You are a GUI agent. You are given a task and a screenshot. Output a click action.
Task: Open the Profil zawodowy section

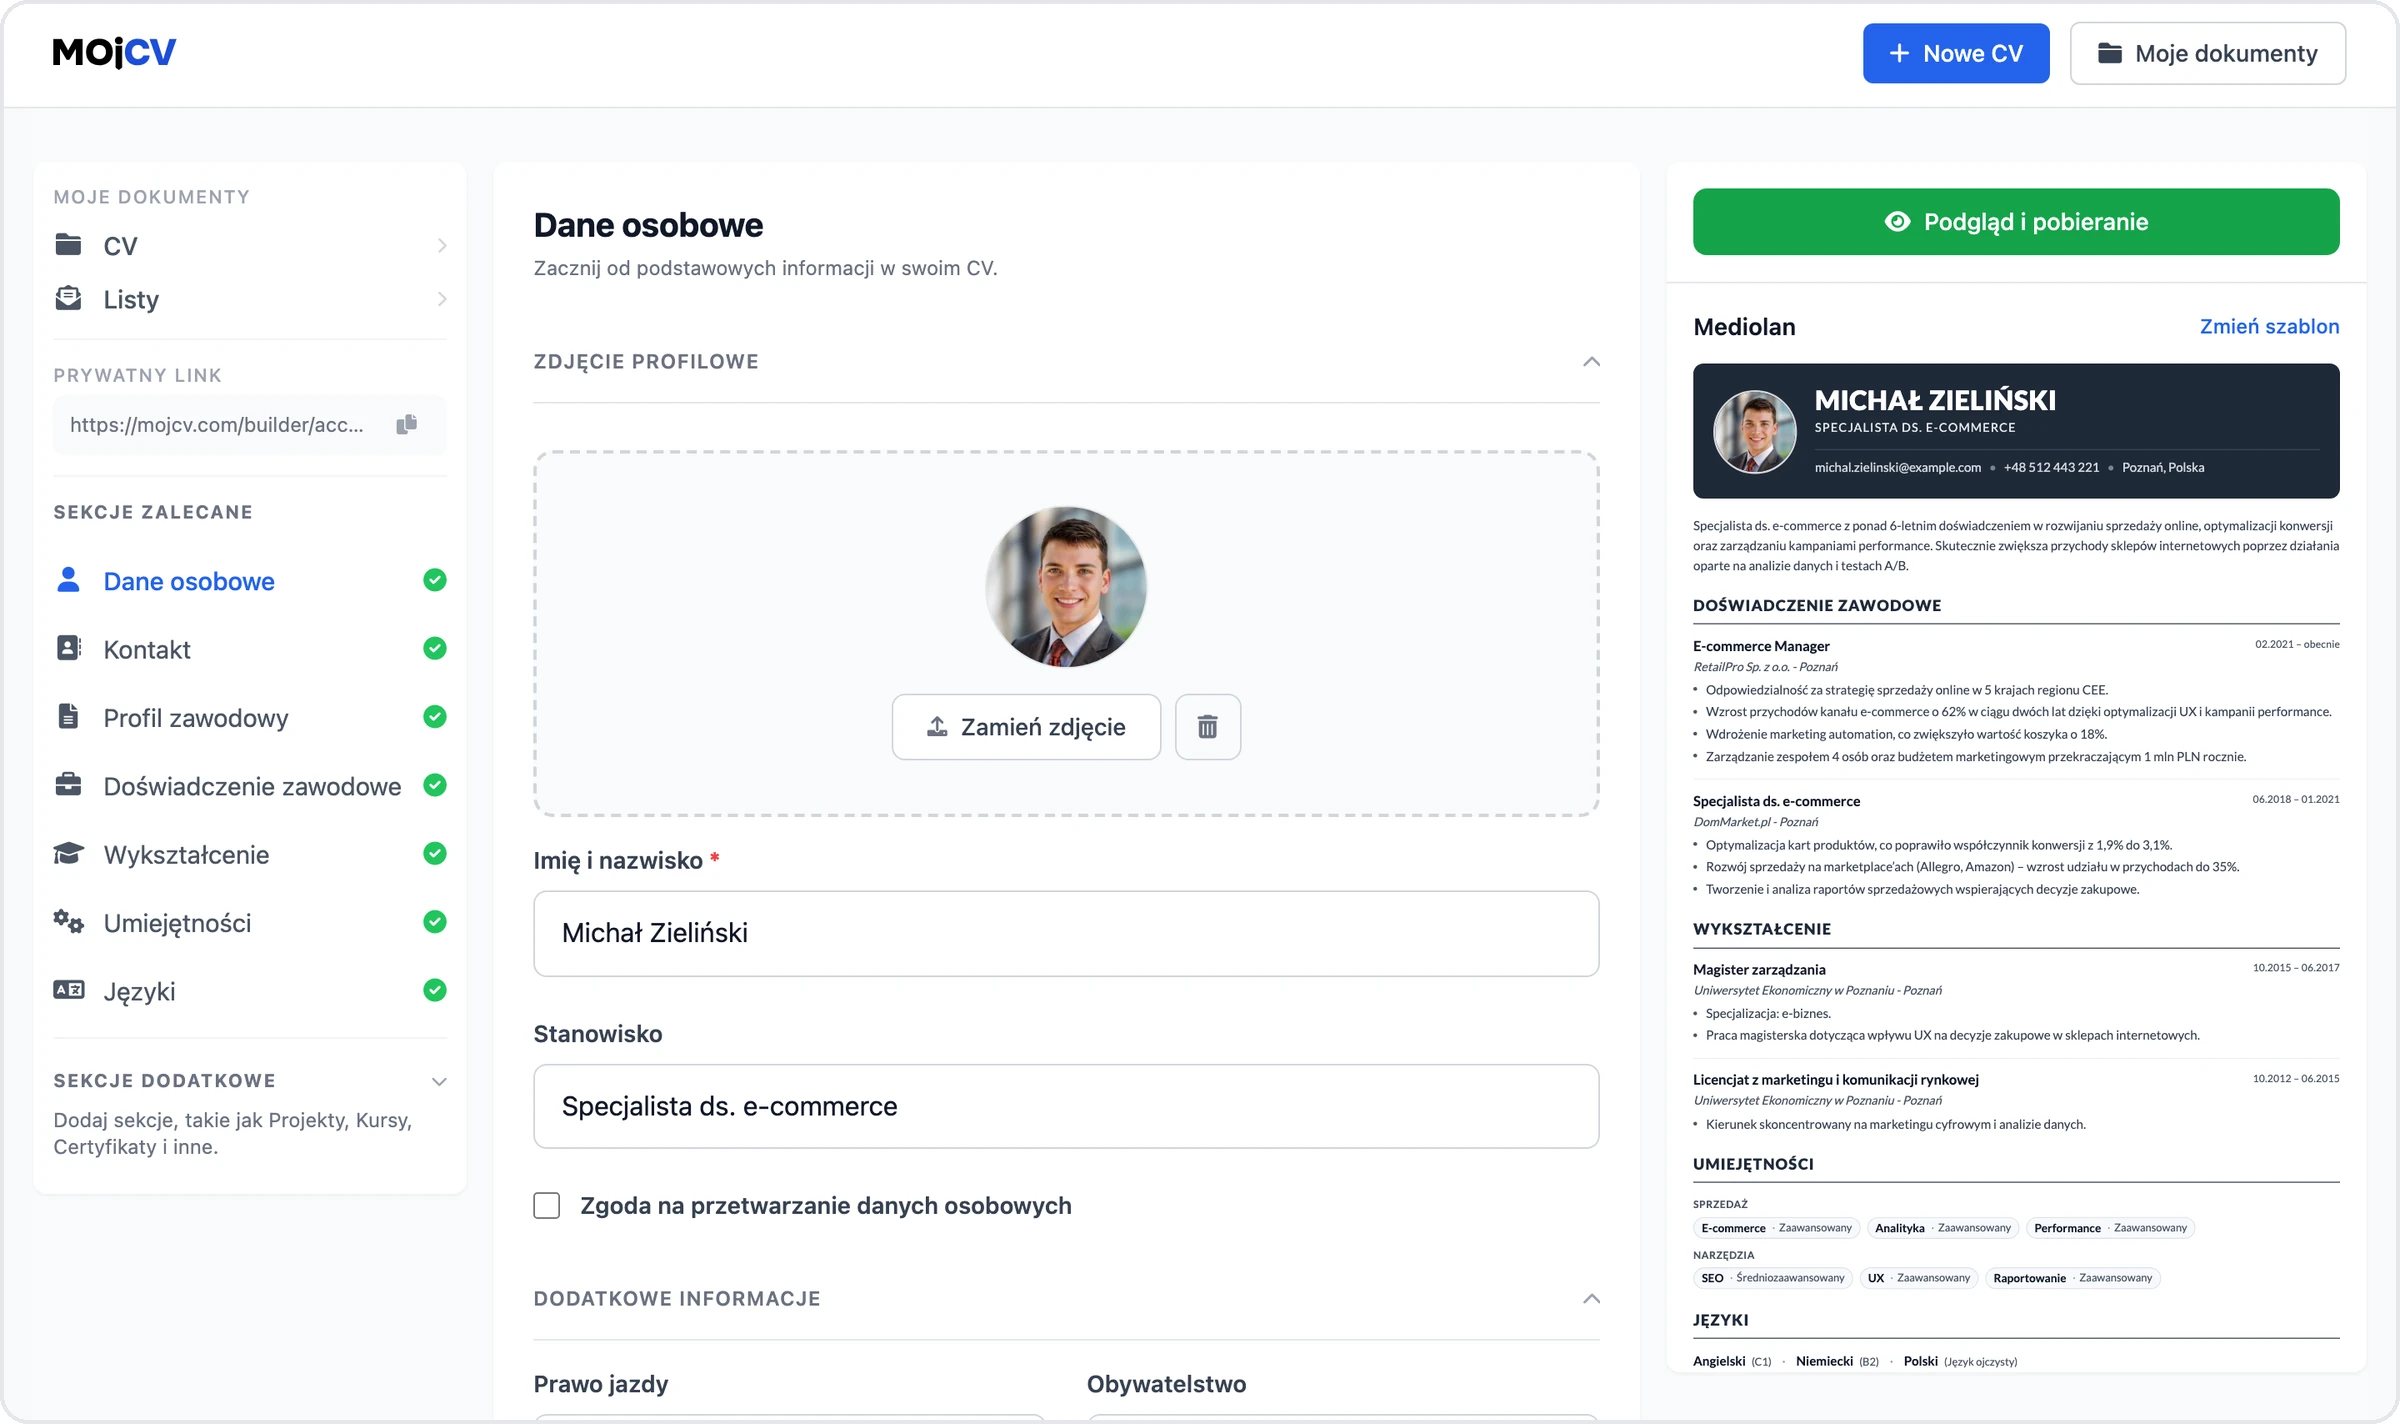250,717
